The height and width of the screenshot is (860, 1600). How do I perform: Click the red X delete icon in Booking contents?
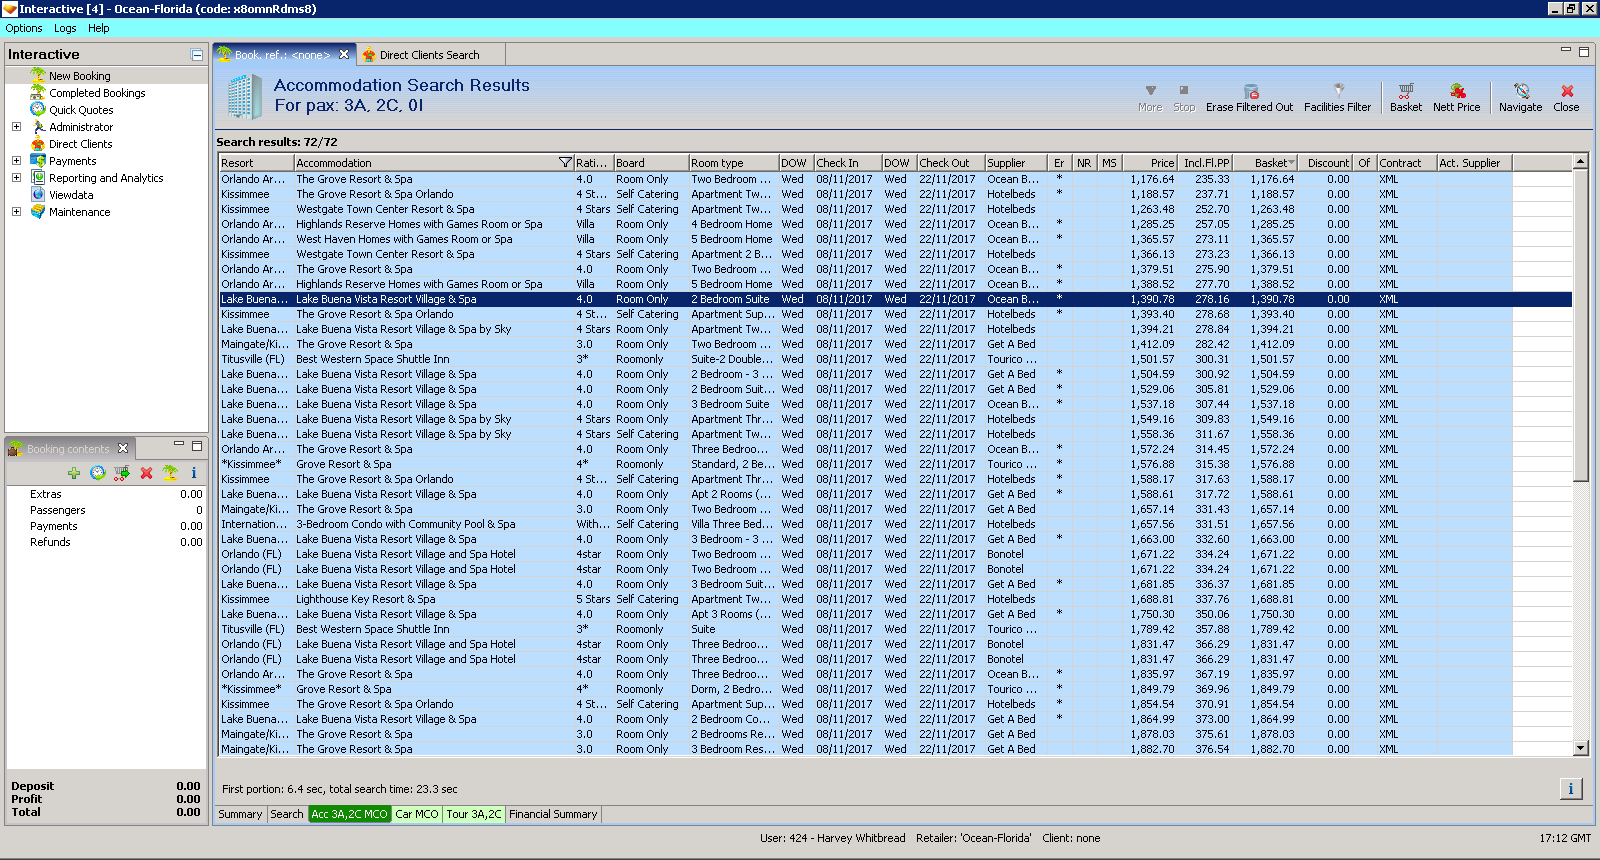pos(146,473)
